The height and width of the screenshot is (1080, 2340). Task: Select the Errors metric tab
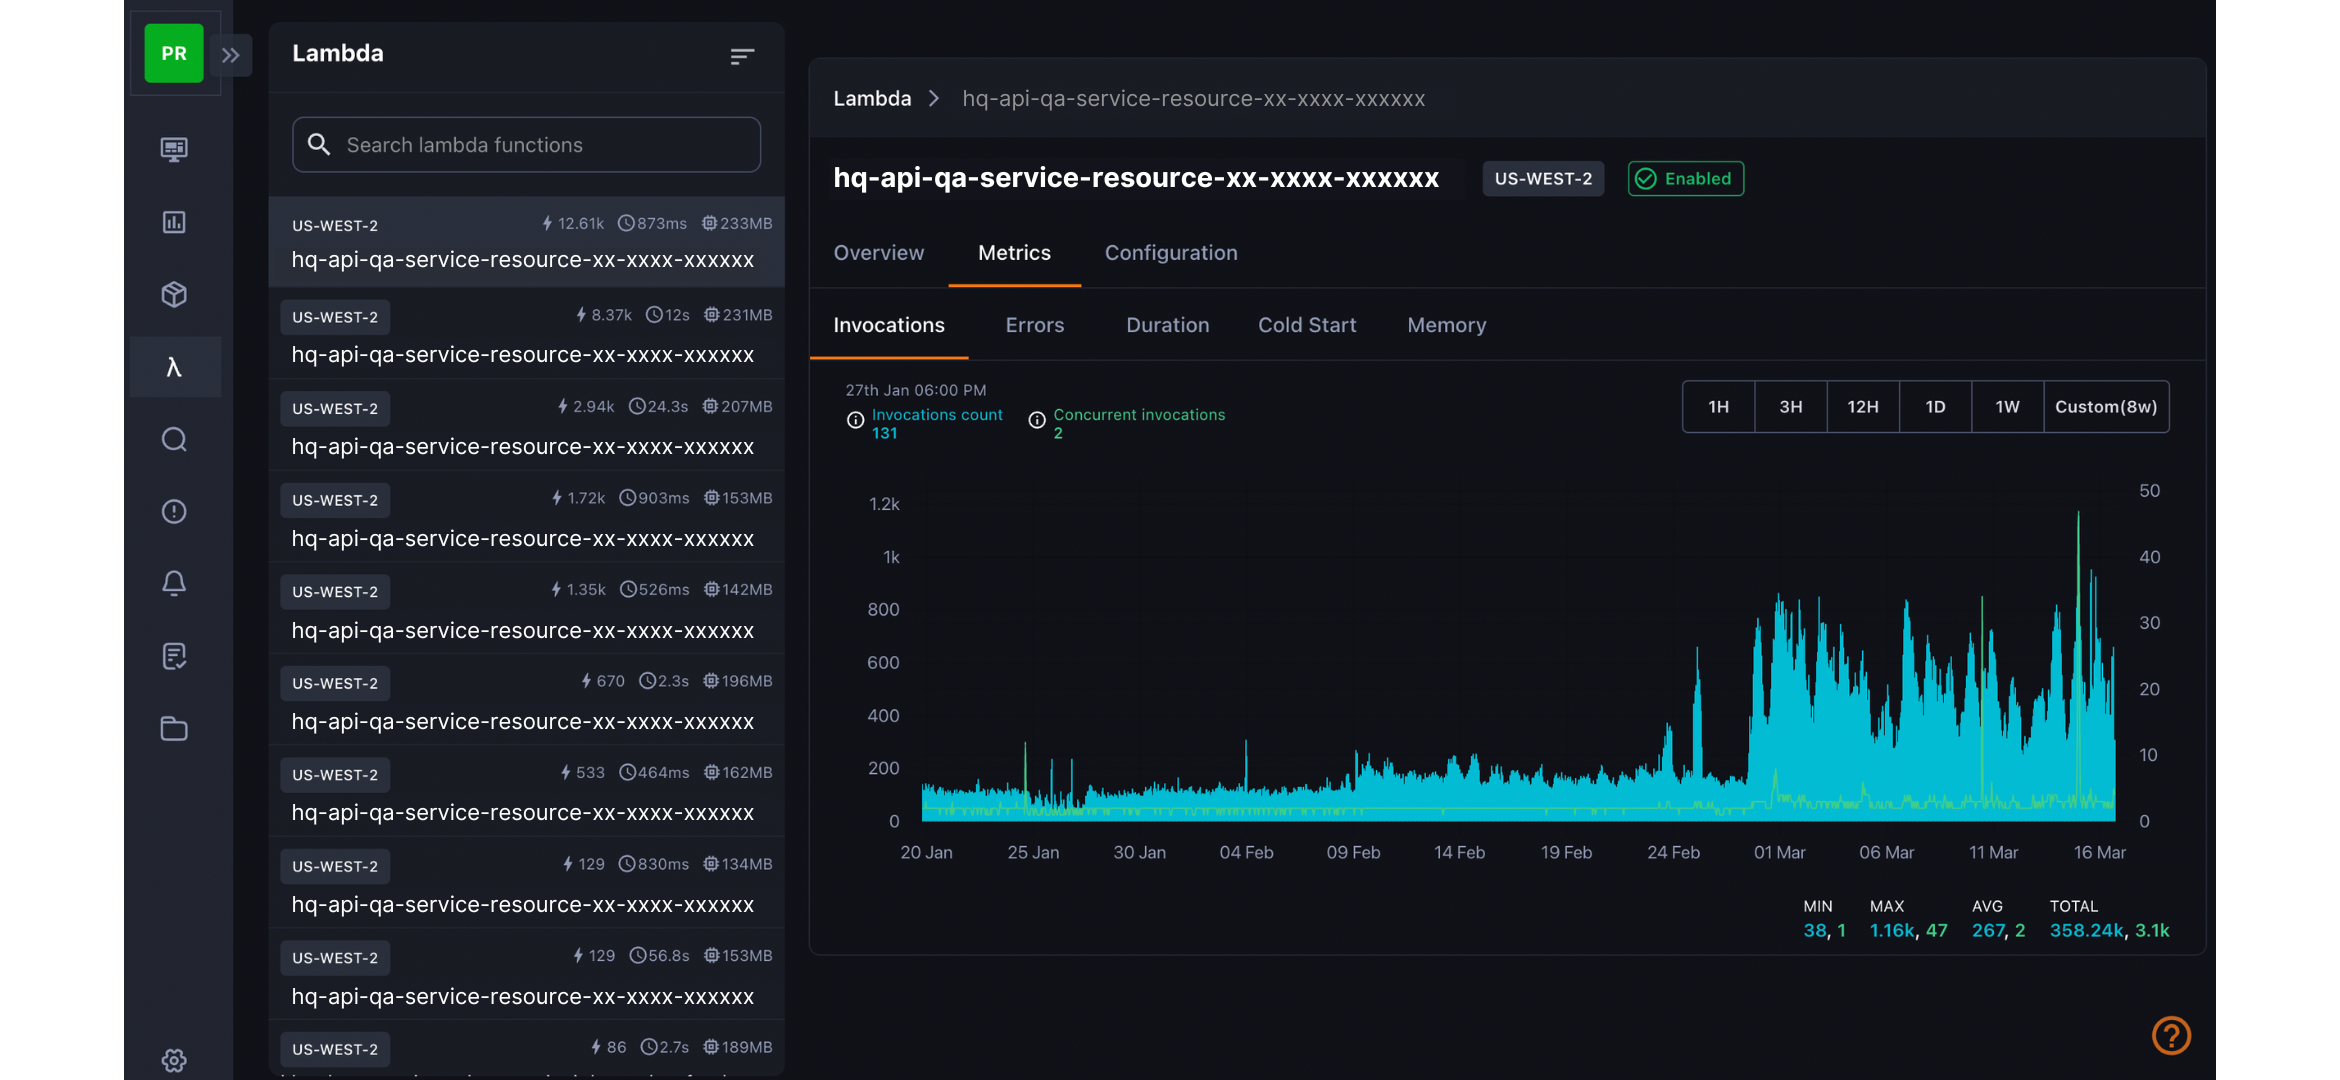click(1035, 325)
